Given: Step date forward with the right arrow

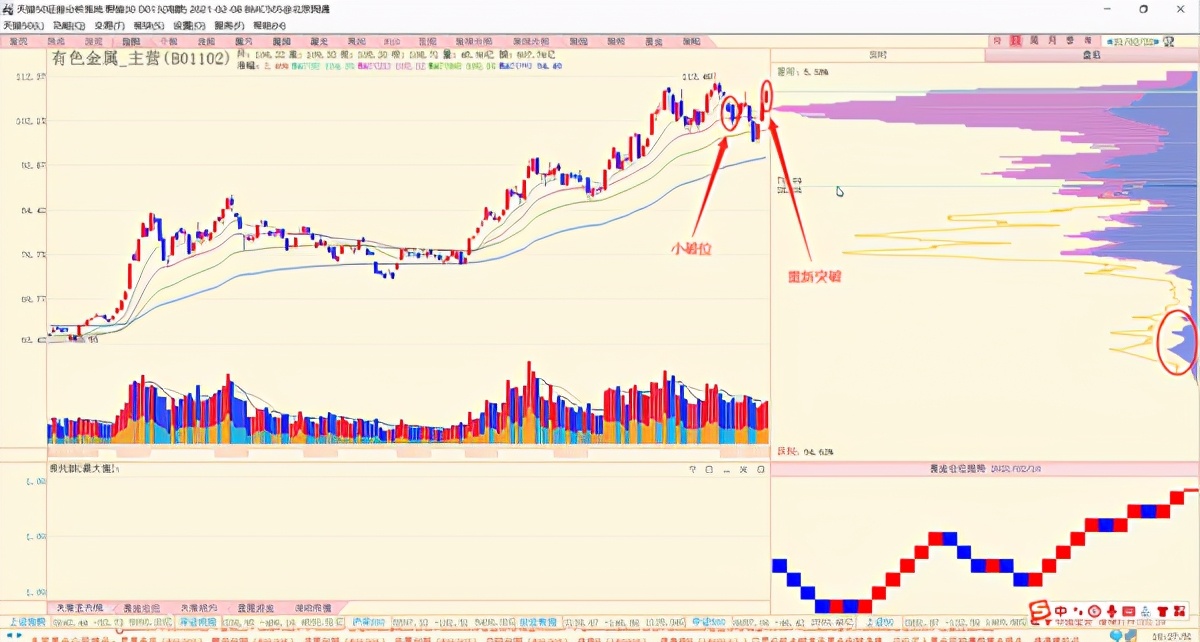Looking at the screenshot, I should pos(1156,42).
